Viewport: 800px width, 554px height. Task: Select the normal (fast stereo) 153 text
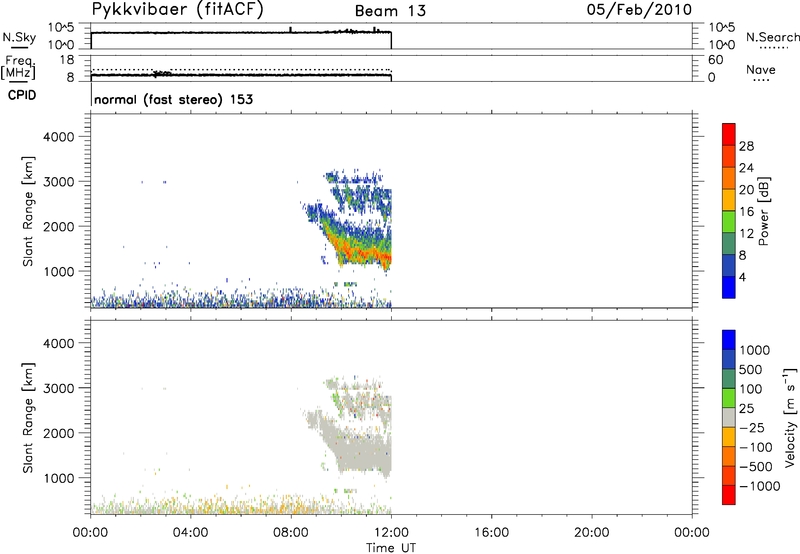173,99
